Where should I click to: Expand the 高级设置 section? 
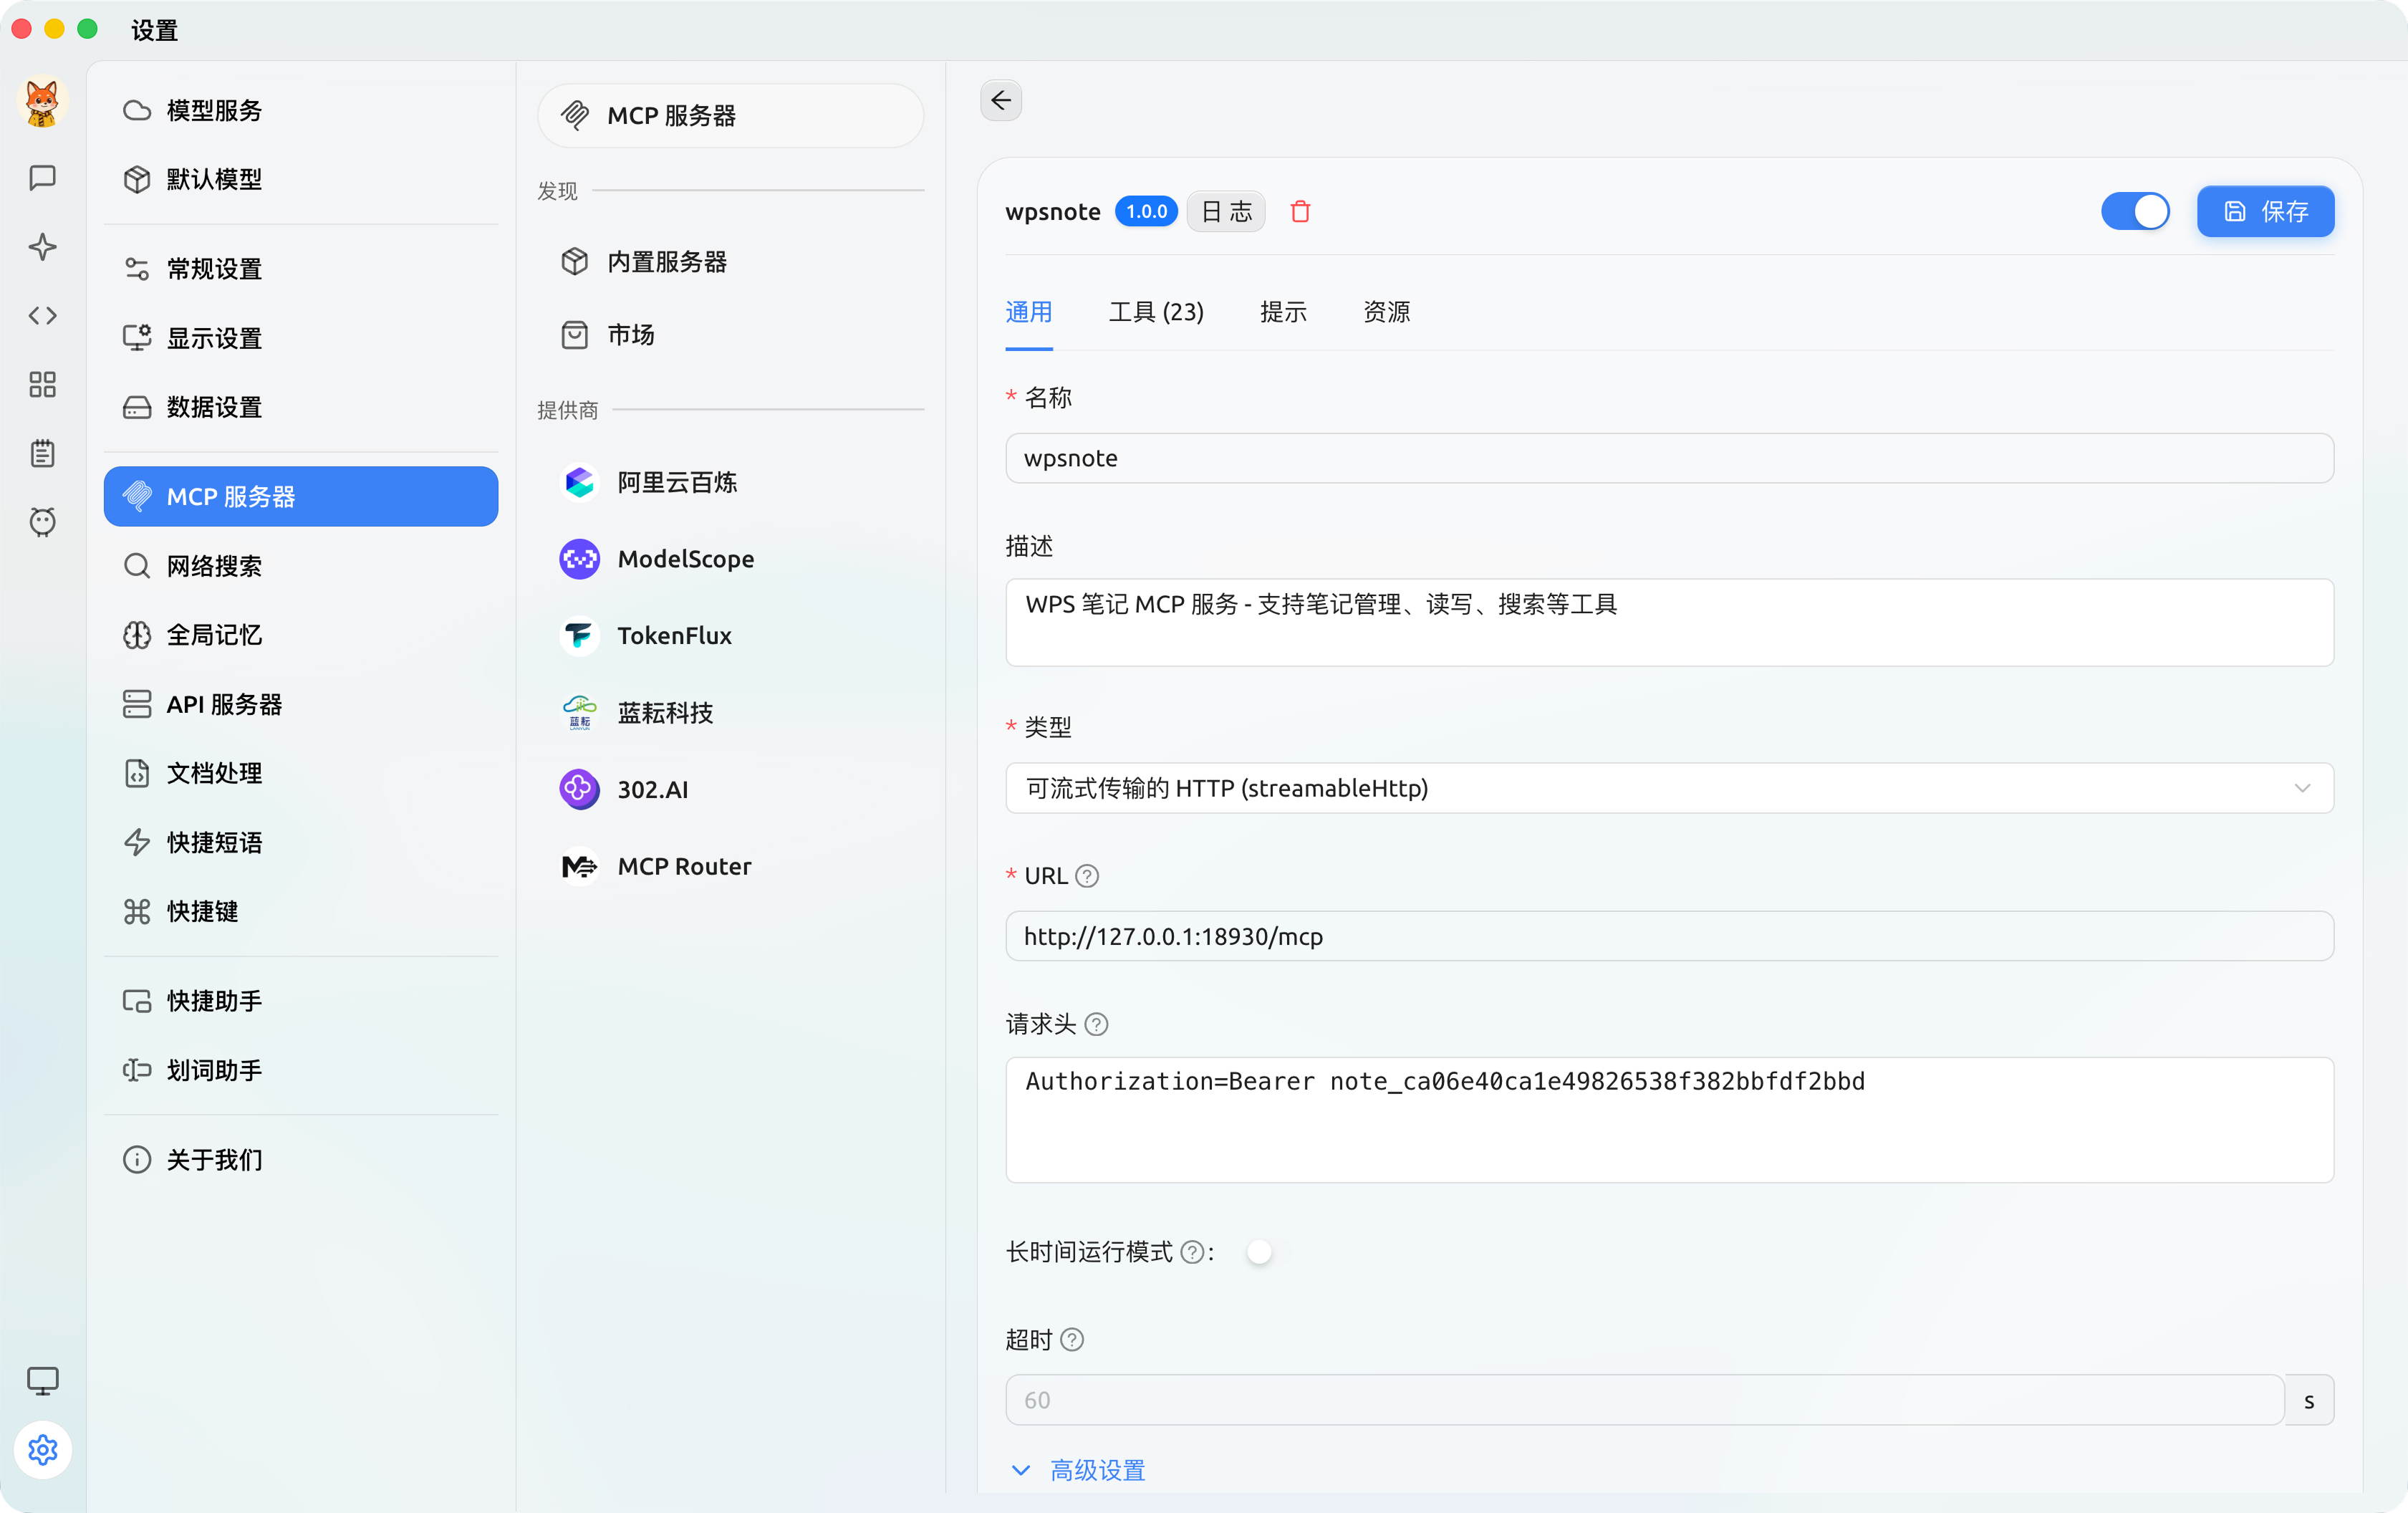pos(1097,1470)
